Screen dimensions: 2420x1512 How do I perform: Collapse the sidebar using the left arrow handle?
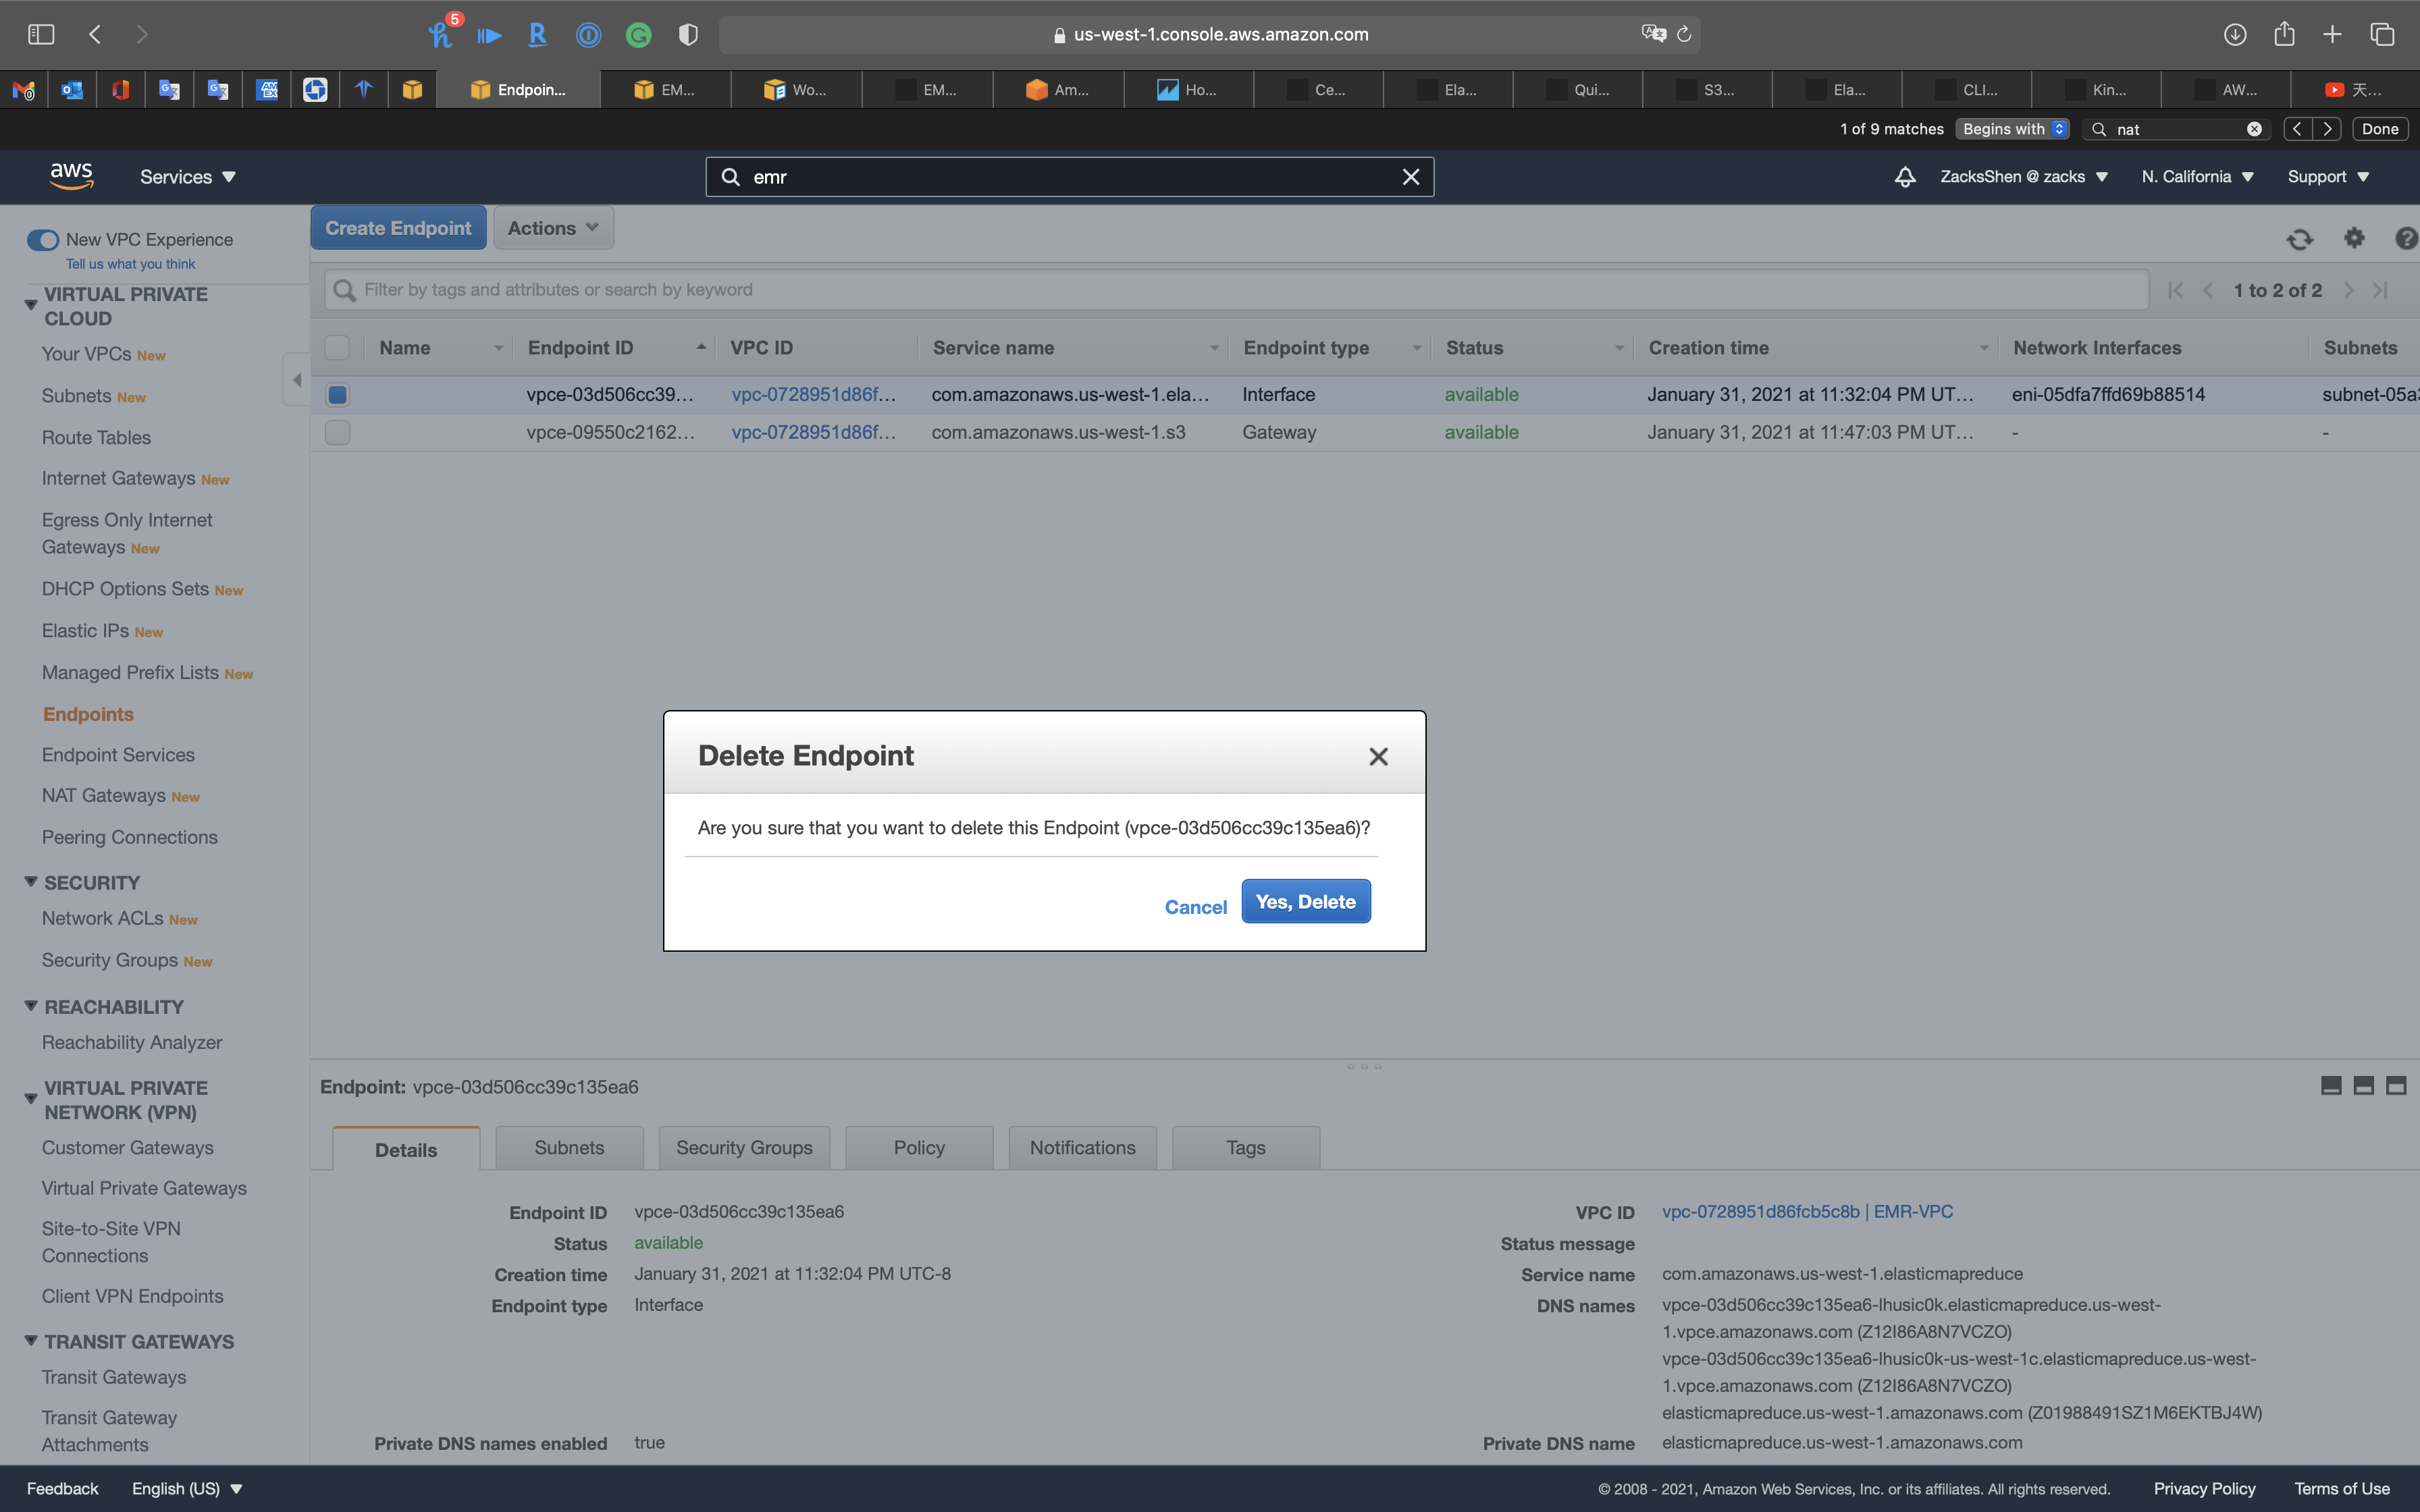click(x=297, y=380)
